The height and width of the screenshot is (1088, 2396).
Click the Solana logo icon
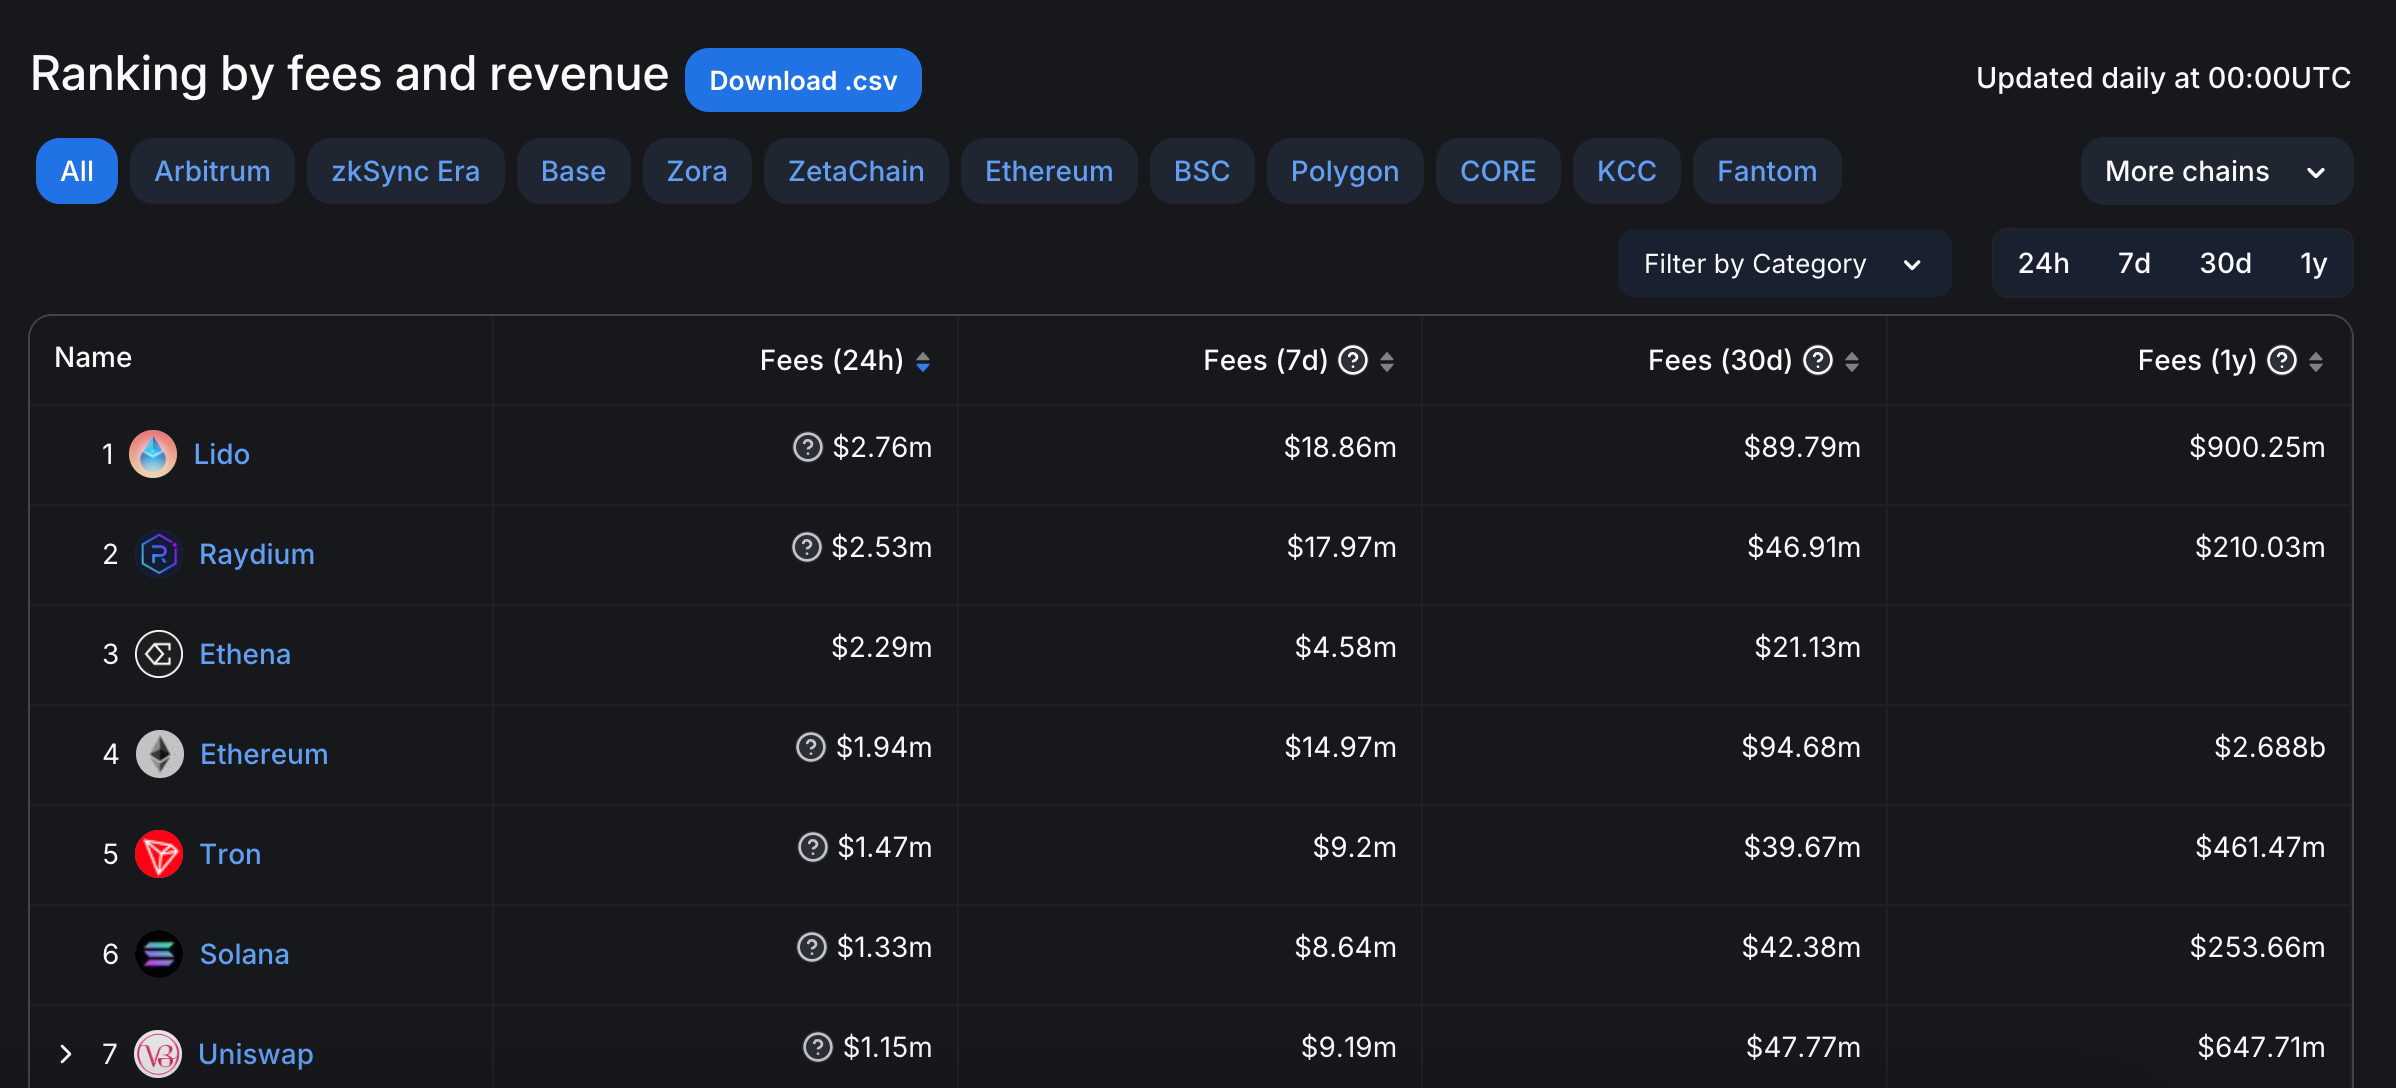[x=159, y=954]
